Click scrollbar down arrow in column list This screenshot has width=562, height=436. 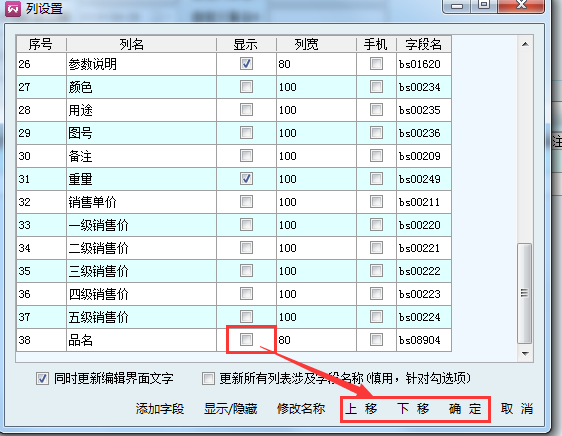point(525,354)
